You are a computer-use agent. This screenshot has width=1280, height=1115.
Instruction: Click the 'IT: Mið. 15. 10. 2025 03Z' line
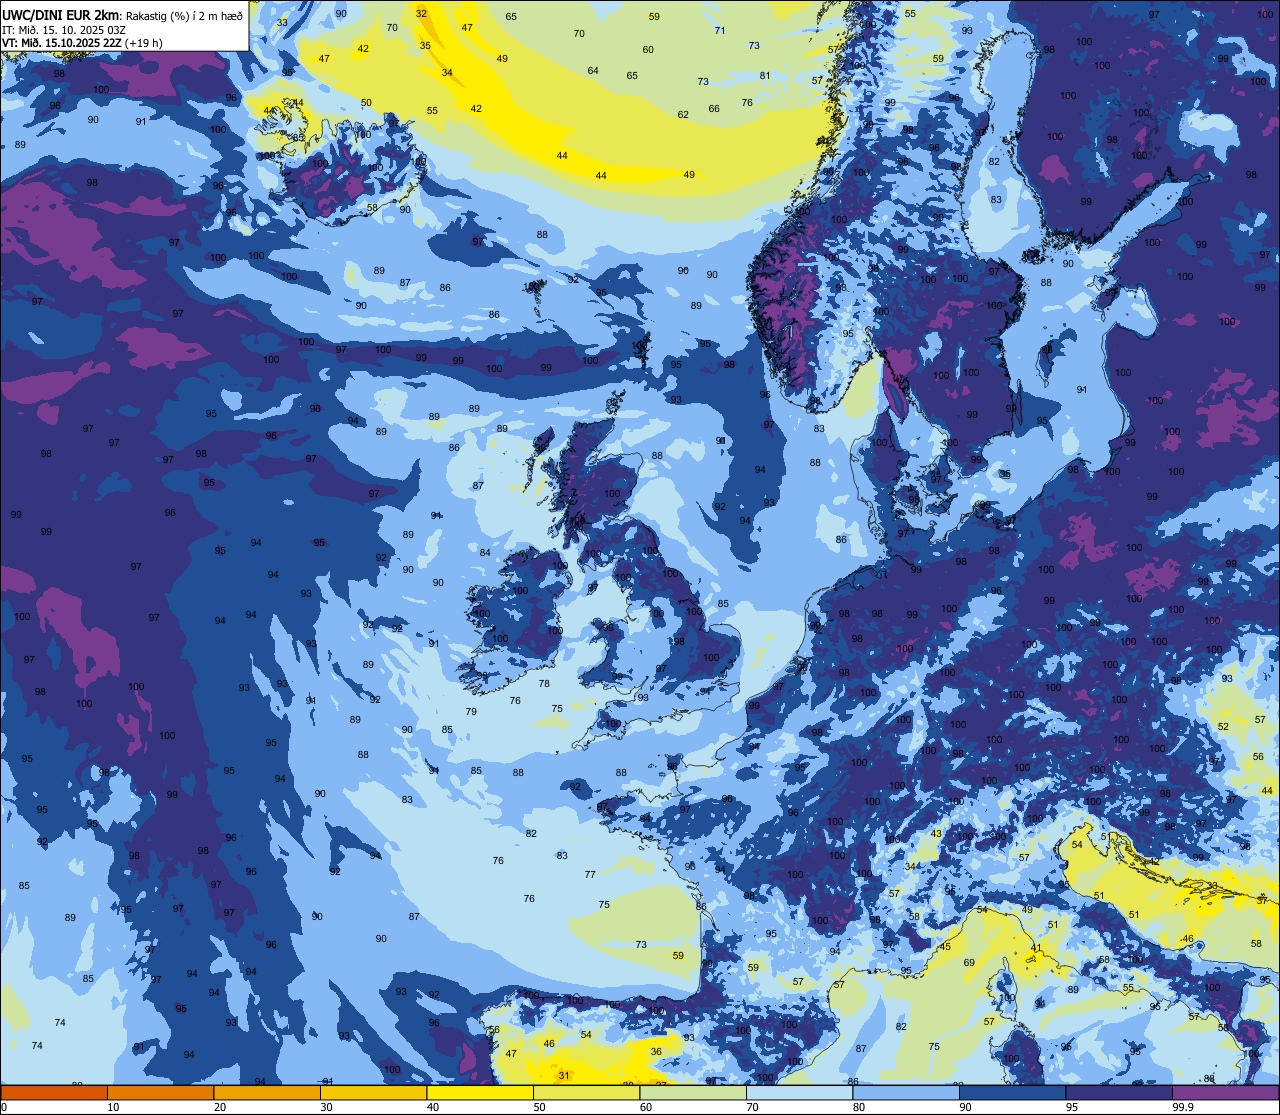(x=65, y=30)
